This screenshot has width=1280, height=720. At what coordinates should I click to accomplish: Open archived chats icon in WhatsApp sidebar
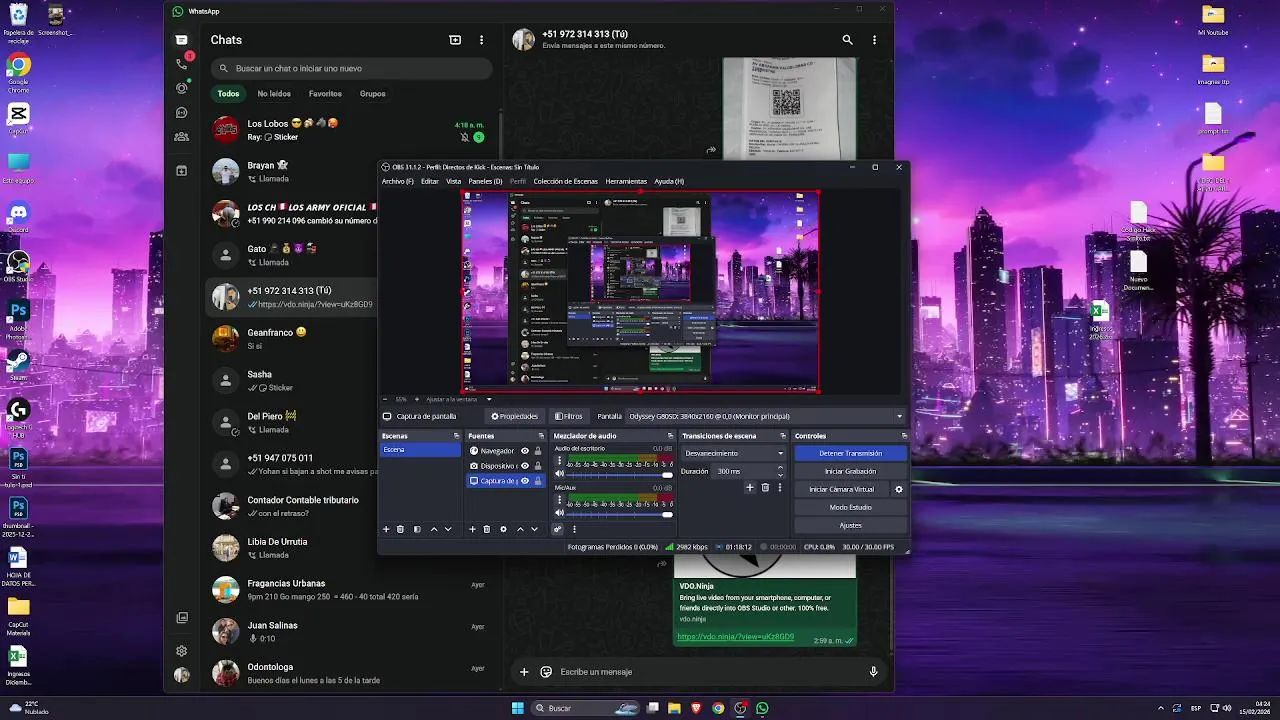tap(181, 171)
